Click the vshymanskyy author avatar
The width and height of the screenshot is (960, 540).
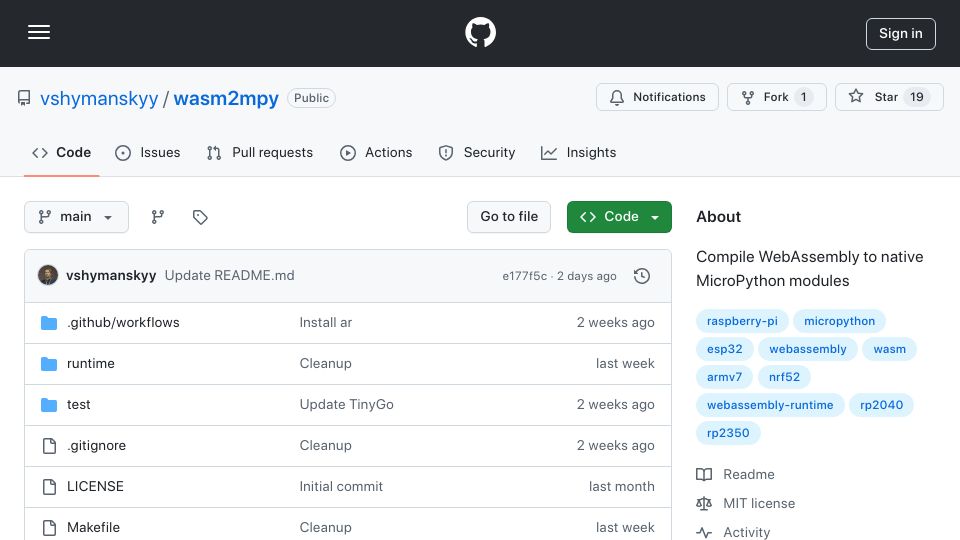point(48,276)
